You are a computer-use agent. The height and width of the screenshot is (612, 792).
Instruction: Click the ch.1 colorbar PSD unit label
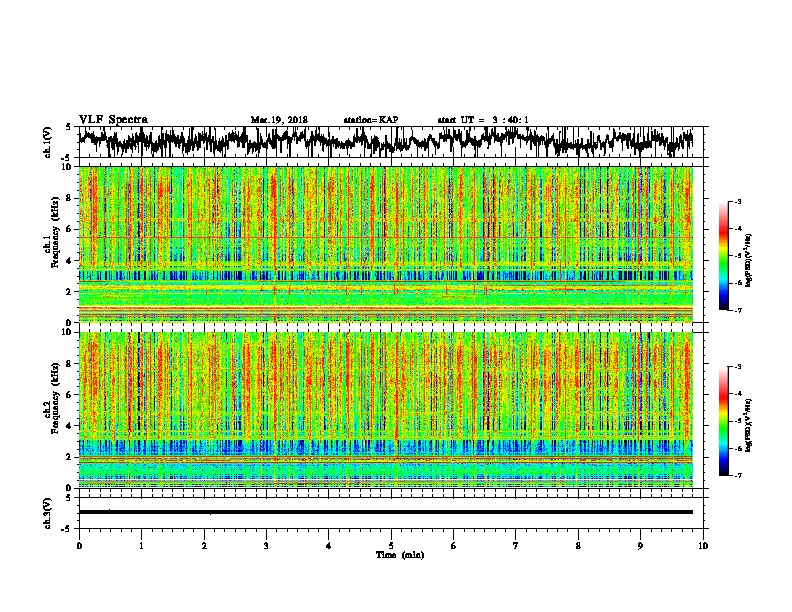(x=749, y=260)
